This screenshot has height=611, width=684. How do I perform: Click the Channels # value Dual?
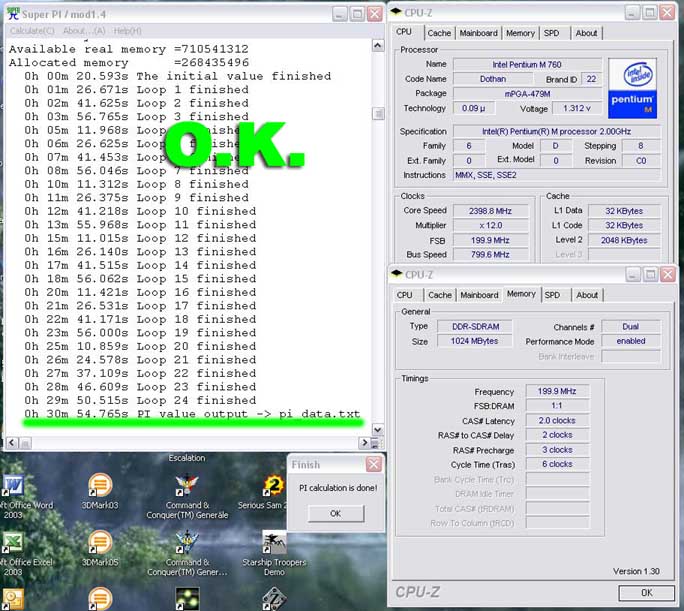click(x=631, y=327)
